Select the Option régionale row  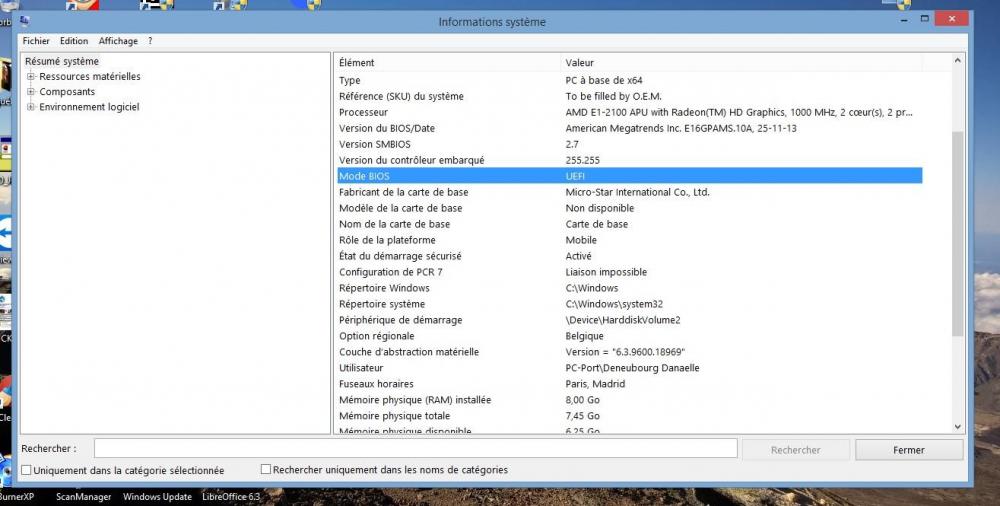(629, 336)
